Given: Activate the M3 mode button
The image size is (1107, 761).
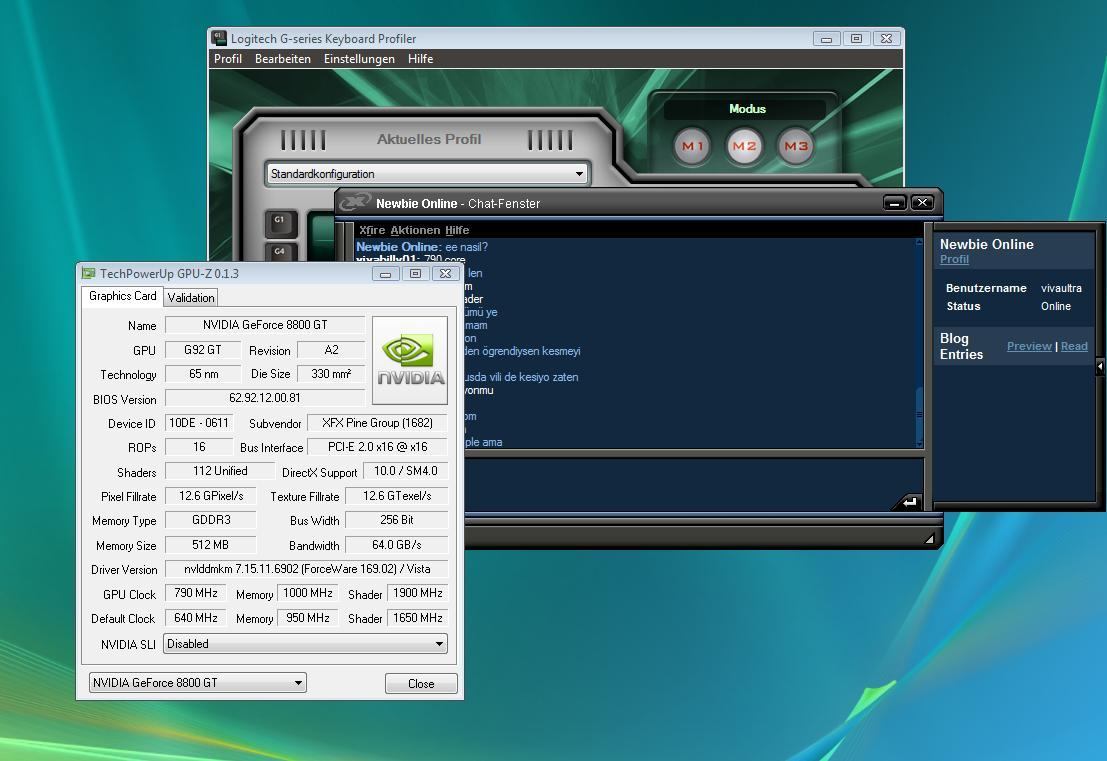Looking at the screenshot, I should tap(796, 146).
